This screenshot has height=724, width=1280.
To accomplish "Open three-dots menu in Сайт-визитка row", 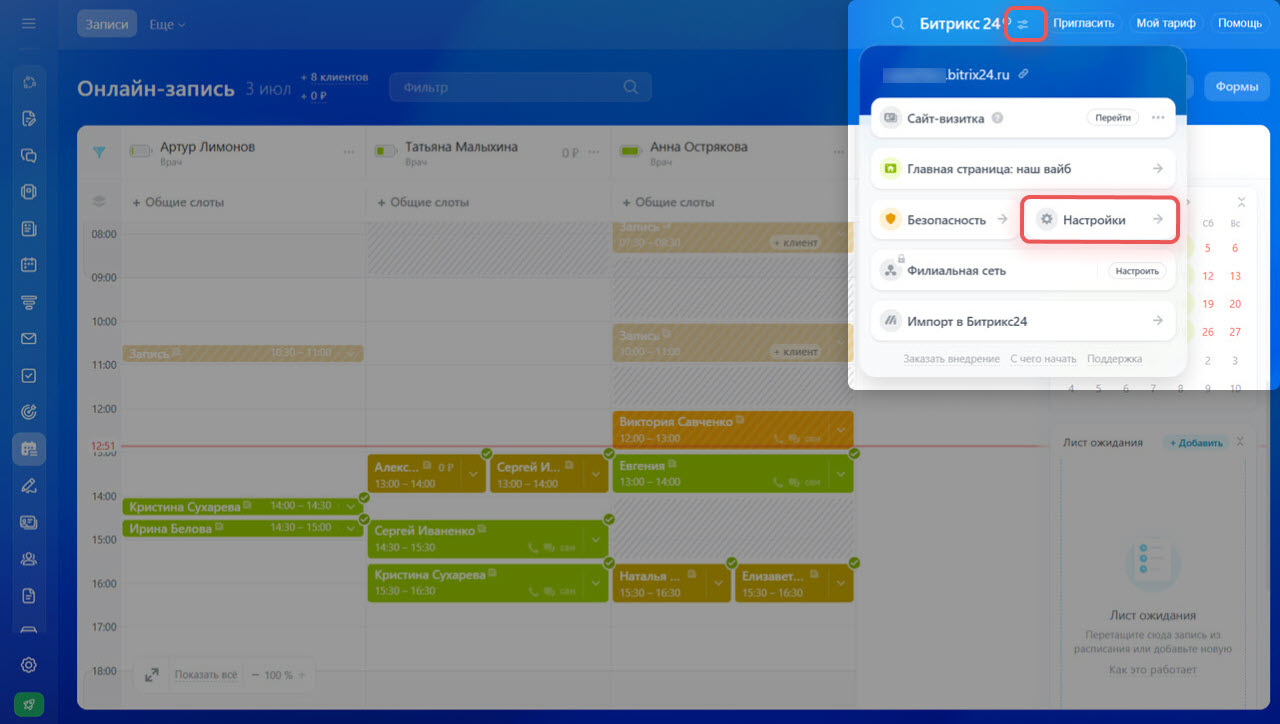I will pos(1158,118).
